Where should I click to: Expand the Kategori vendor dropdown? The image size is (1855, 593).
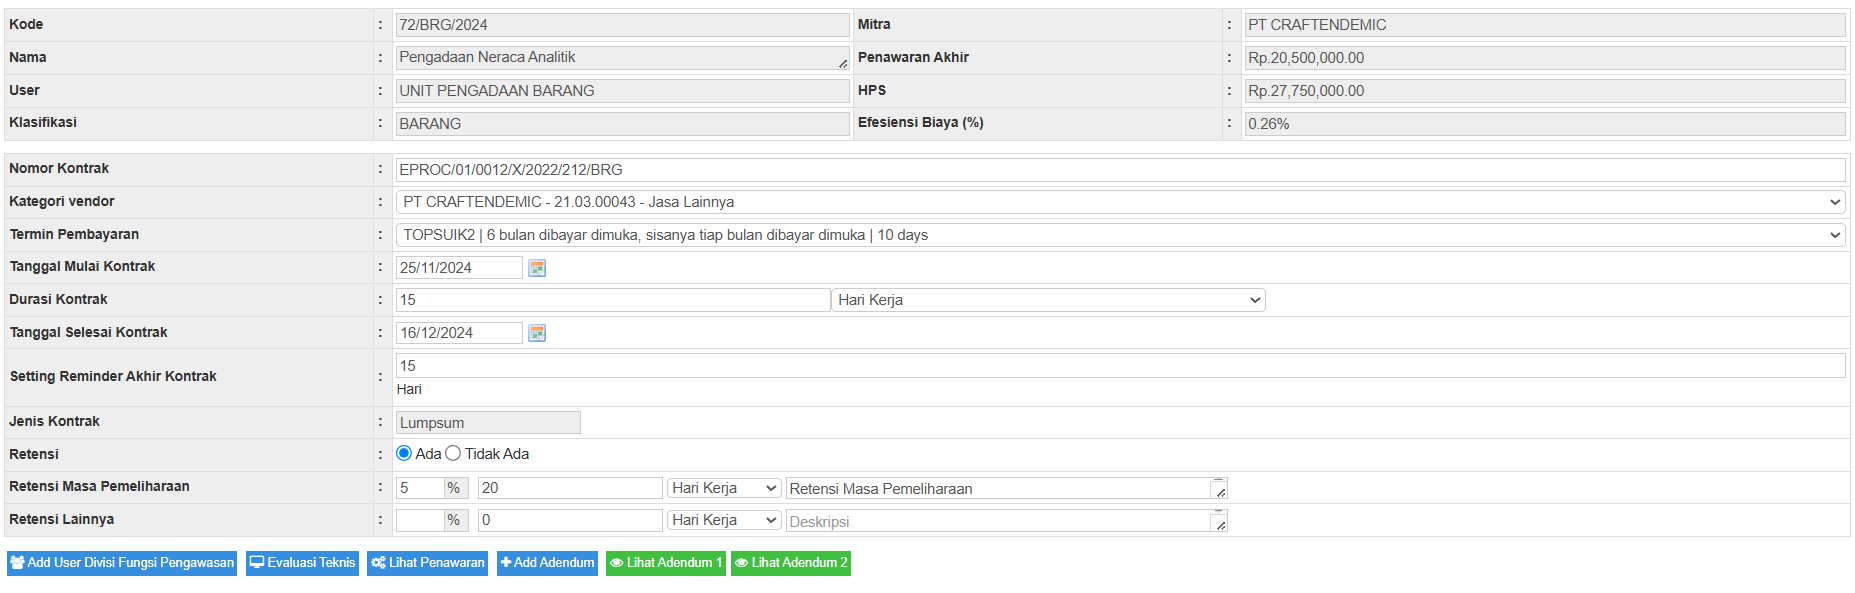[1120, 202]
